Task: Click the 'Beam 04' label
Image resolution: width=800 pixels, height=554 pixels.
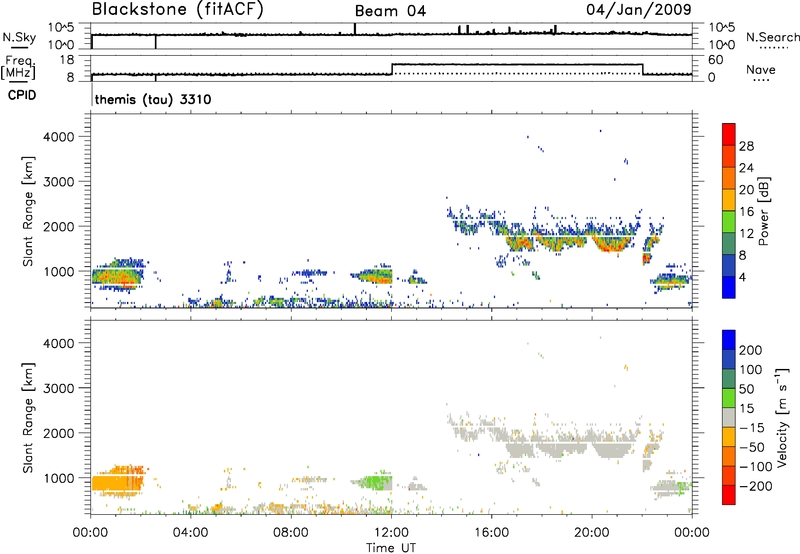Action: coord(390,11)
